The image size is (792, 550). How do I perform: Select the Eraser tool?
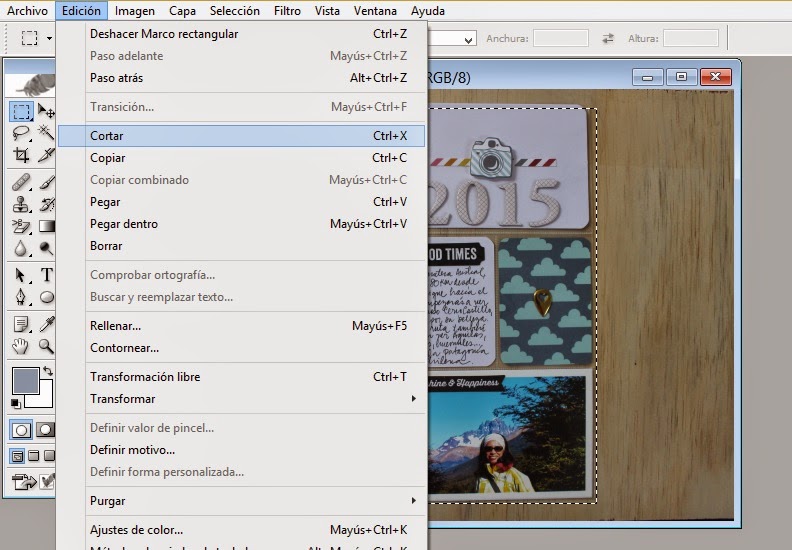[x=21, y=226]
